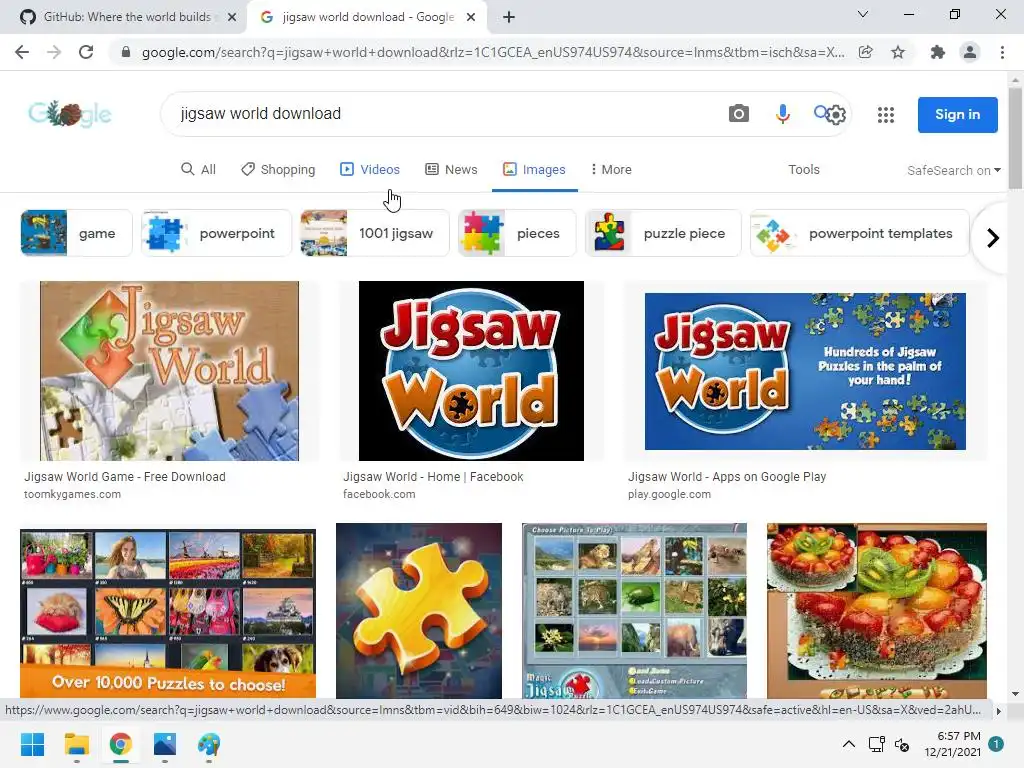Image resolution: width=1024 pixels, height=768 pixels.
Task: Close the GitHub tab
Action: (232, 17)
